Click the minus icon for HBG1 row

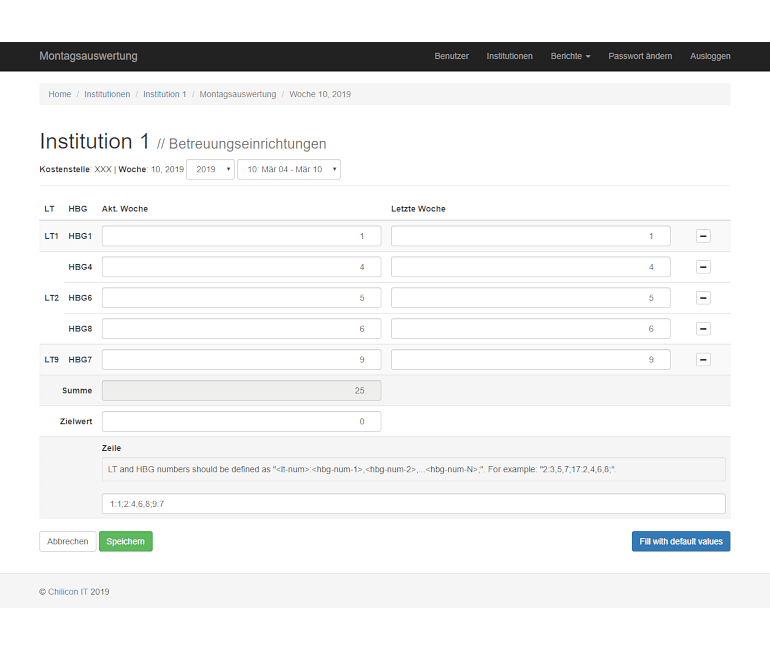point(703,236)
